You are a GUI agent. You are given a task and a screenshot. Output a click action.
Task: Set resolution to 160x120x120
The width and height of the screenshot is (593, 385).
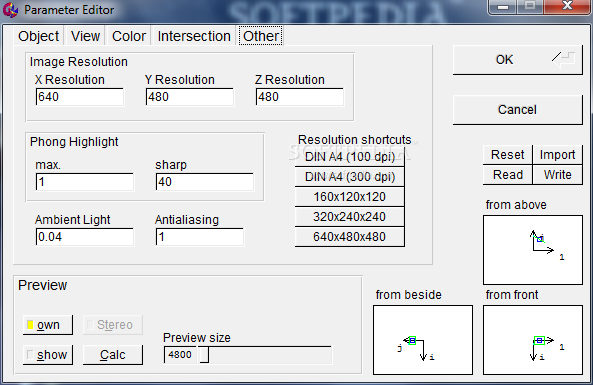[350, 197]
